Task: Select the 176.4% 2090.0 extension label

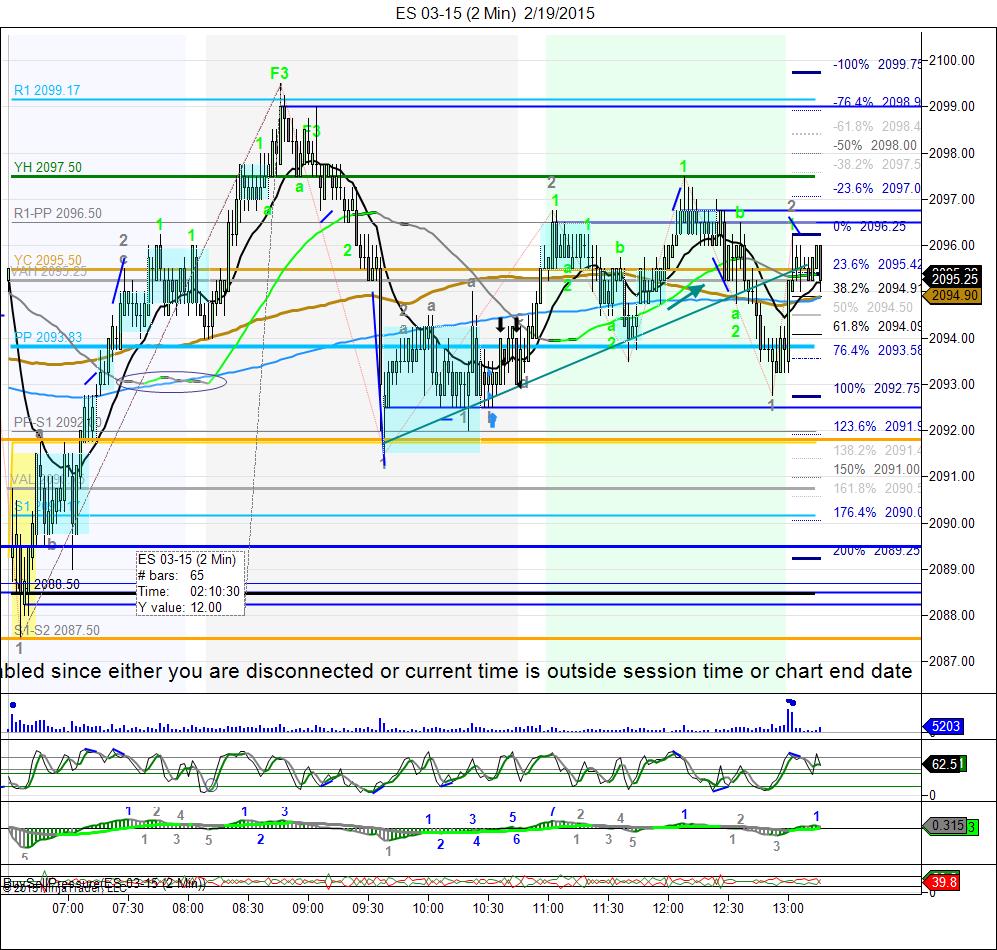Action: click(x=877, y=512)
